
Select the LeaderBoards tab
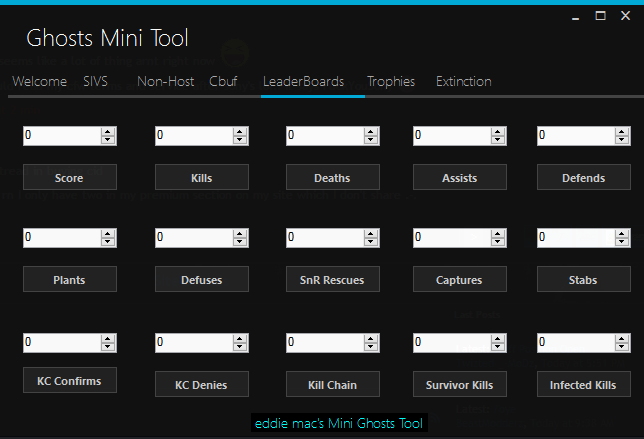304,81
